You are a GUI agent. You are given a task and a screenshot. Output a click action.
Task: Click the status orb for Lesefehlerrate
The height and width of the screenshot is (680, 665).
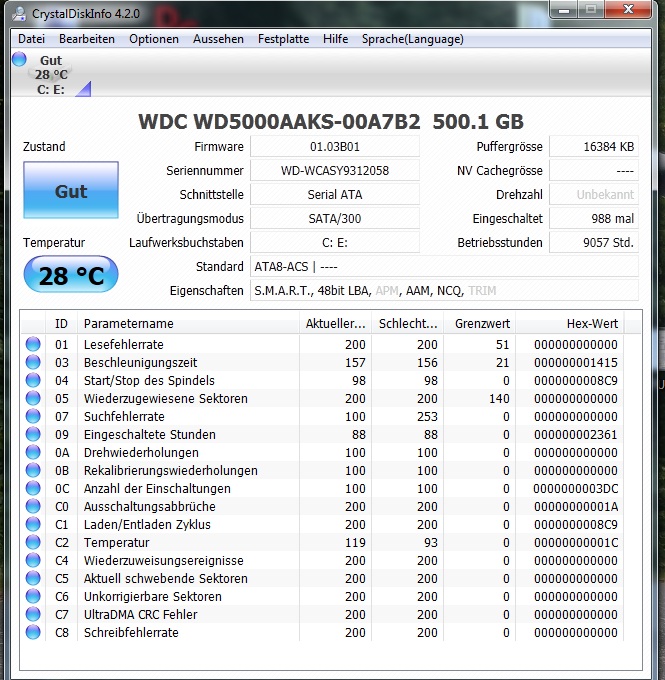click(x=33, y=344)
